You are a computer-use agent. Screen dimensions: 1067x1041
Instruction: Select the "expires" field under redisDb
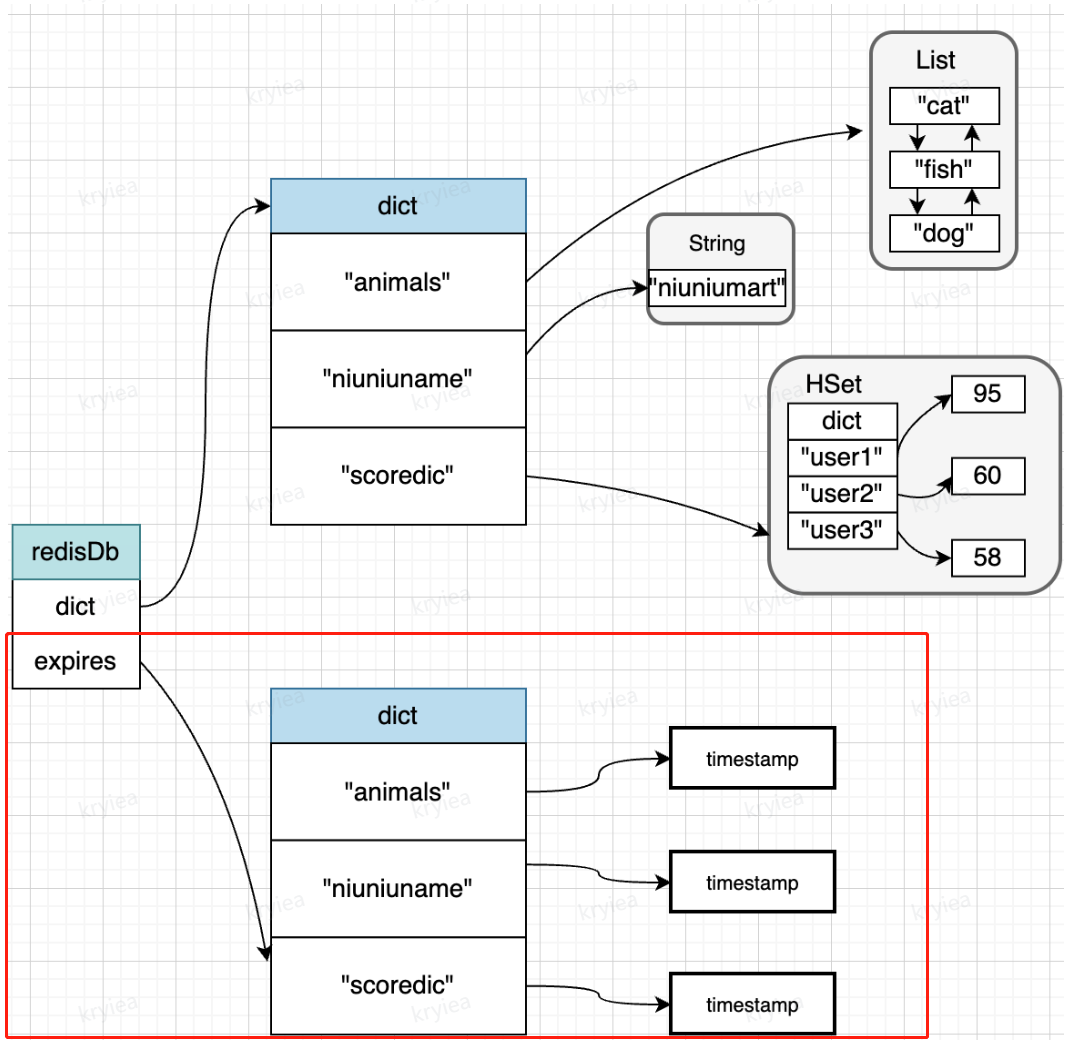76,661
